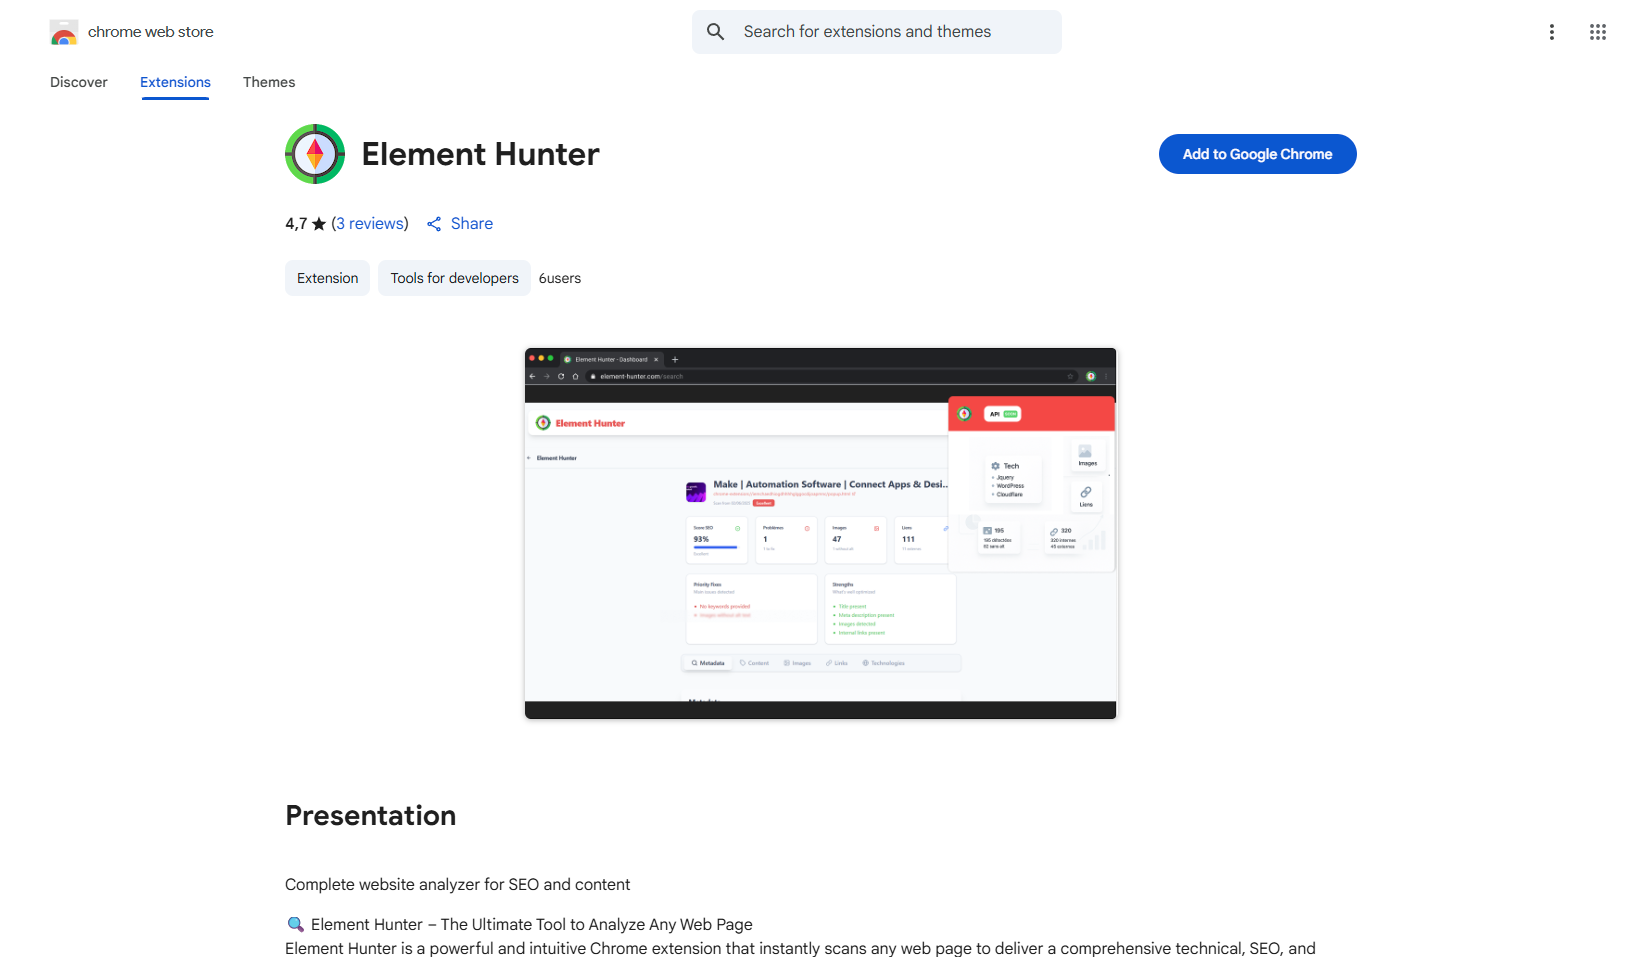Open the extension screenshot preview image
This screenshot has height=957, width=1627.
820,533
